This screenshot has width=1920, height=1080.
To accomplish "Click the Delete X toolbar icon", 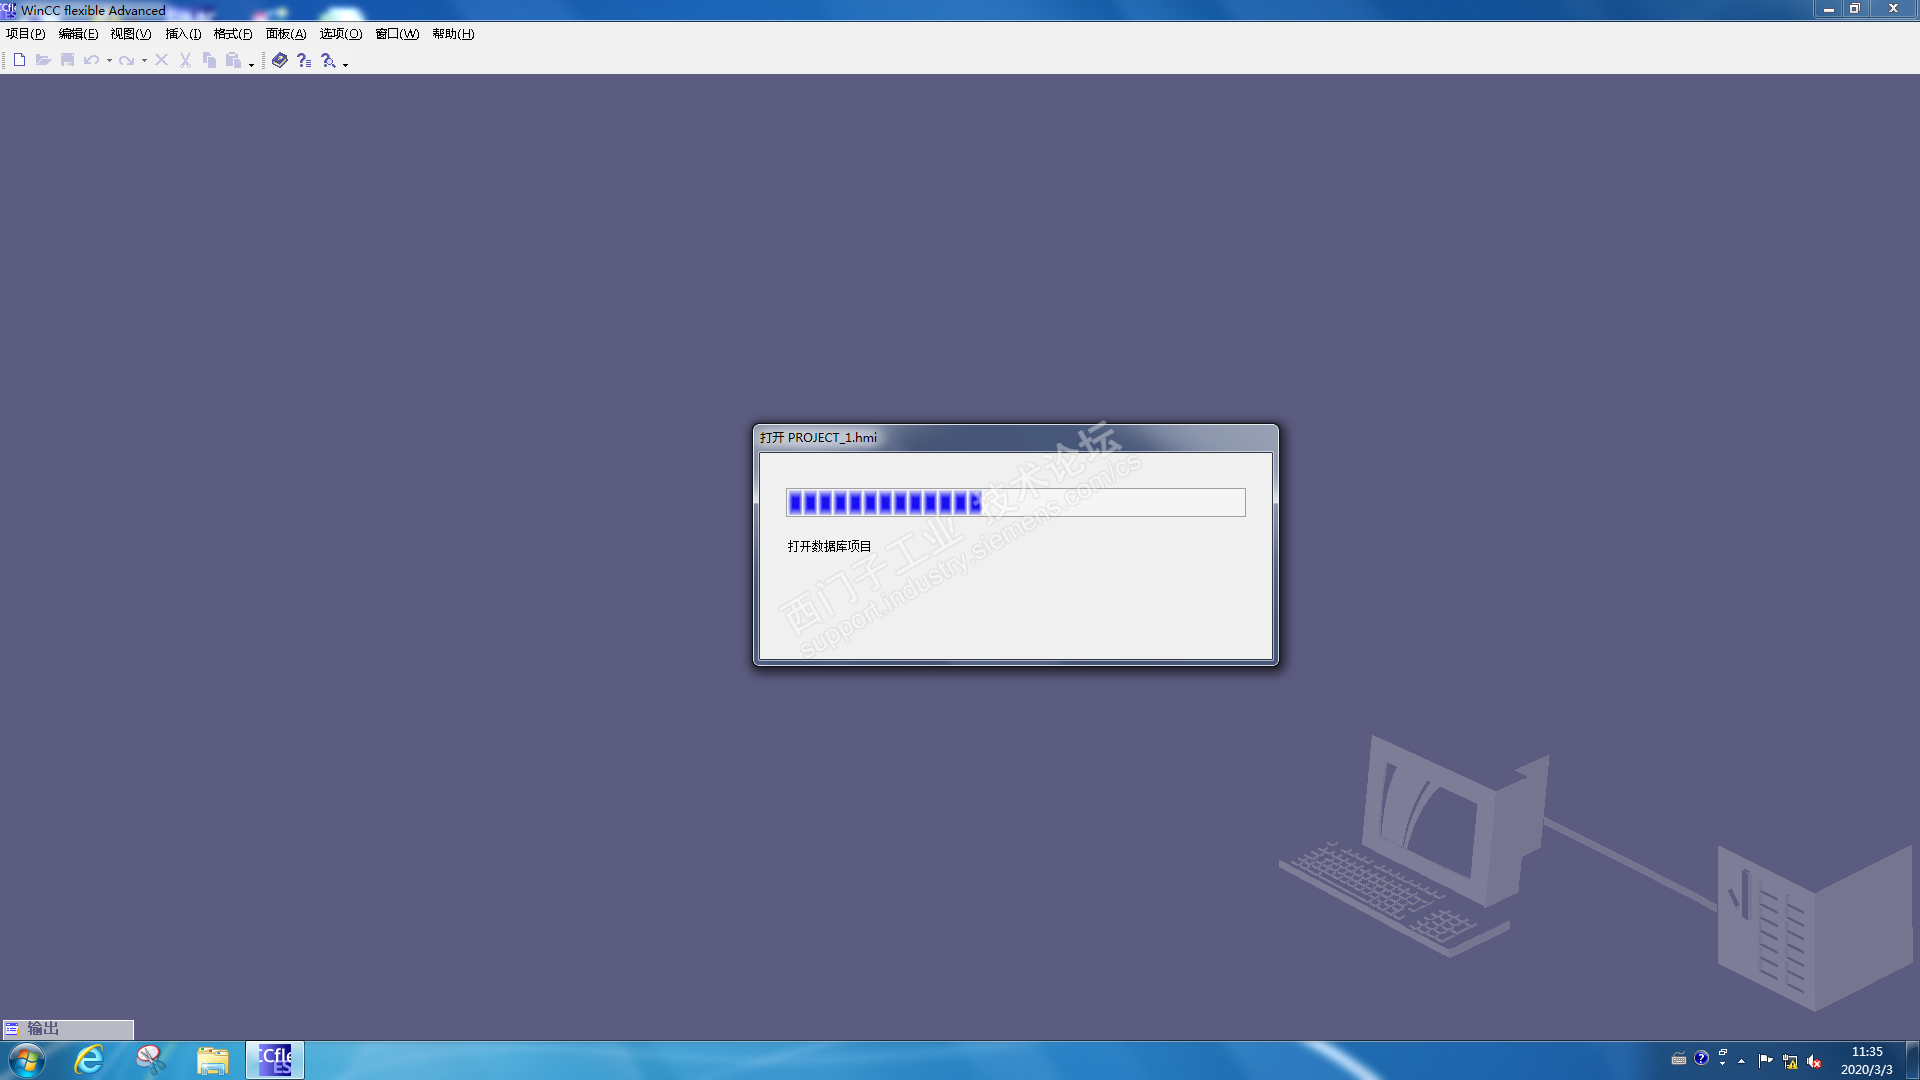I will [161, 60].
